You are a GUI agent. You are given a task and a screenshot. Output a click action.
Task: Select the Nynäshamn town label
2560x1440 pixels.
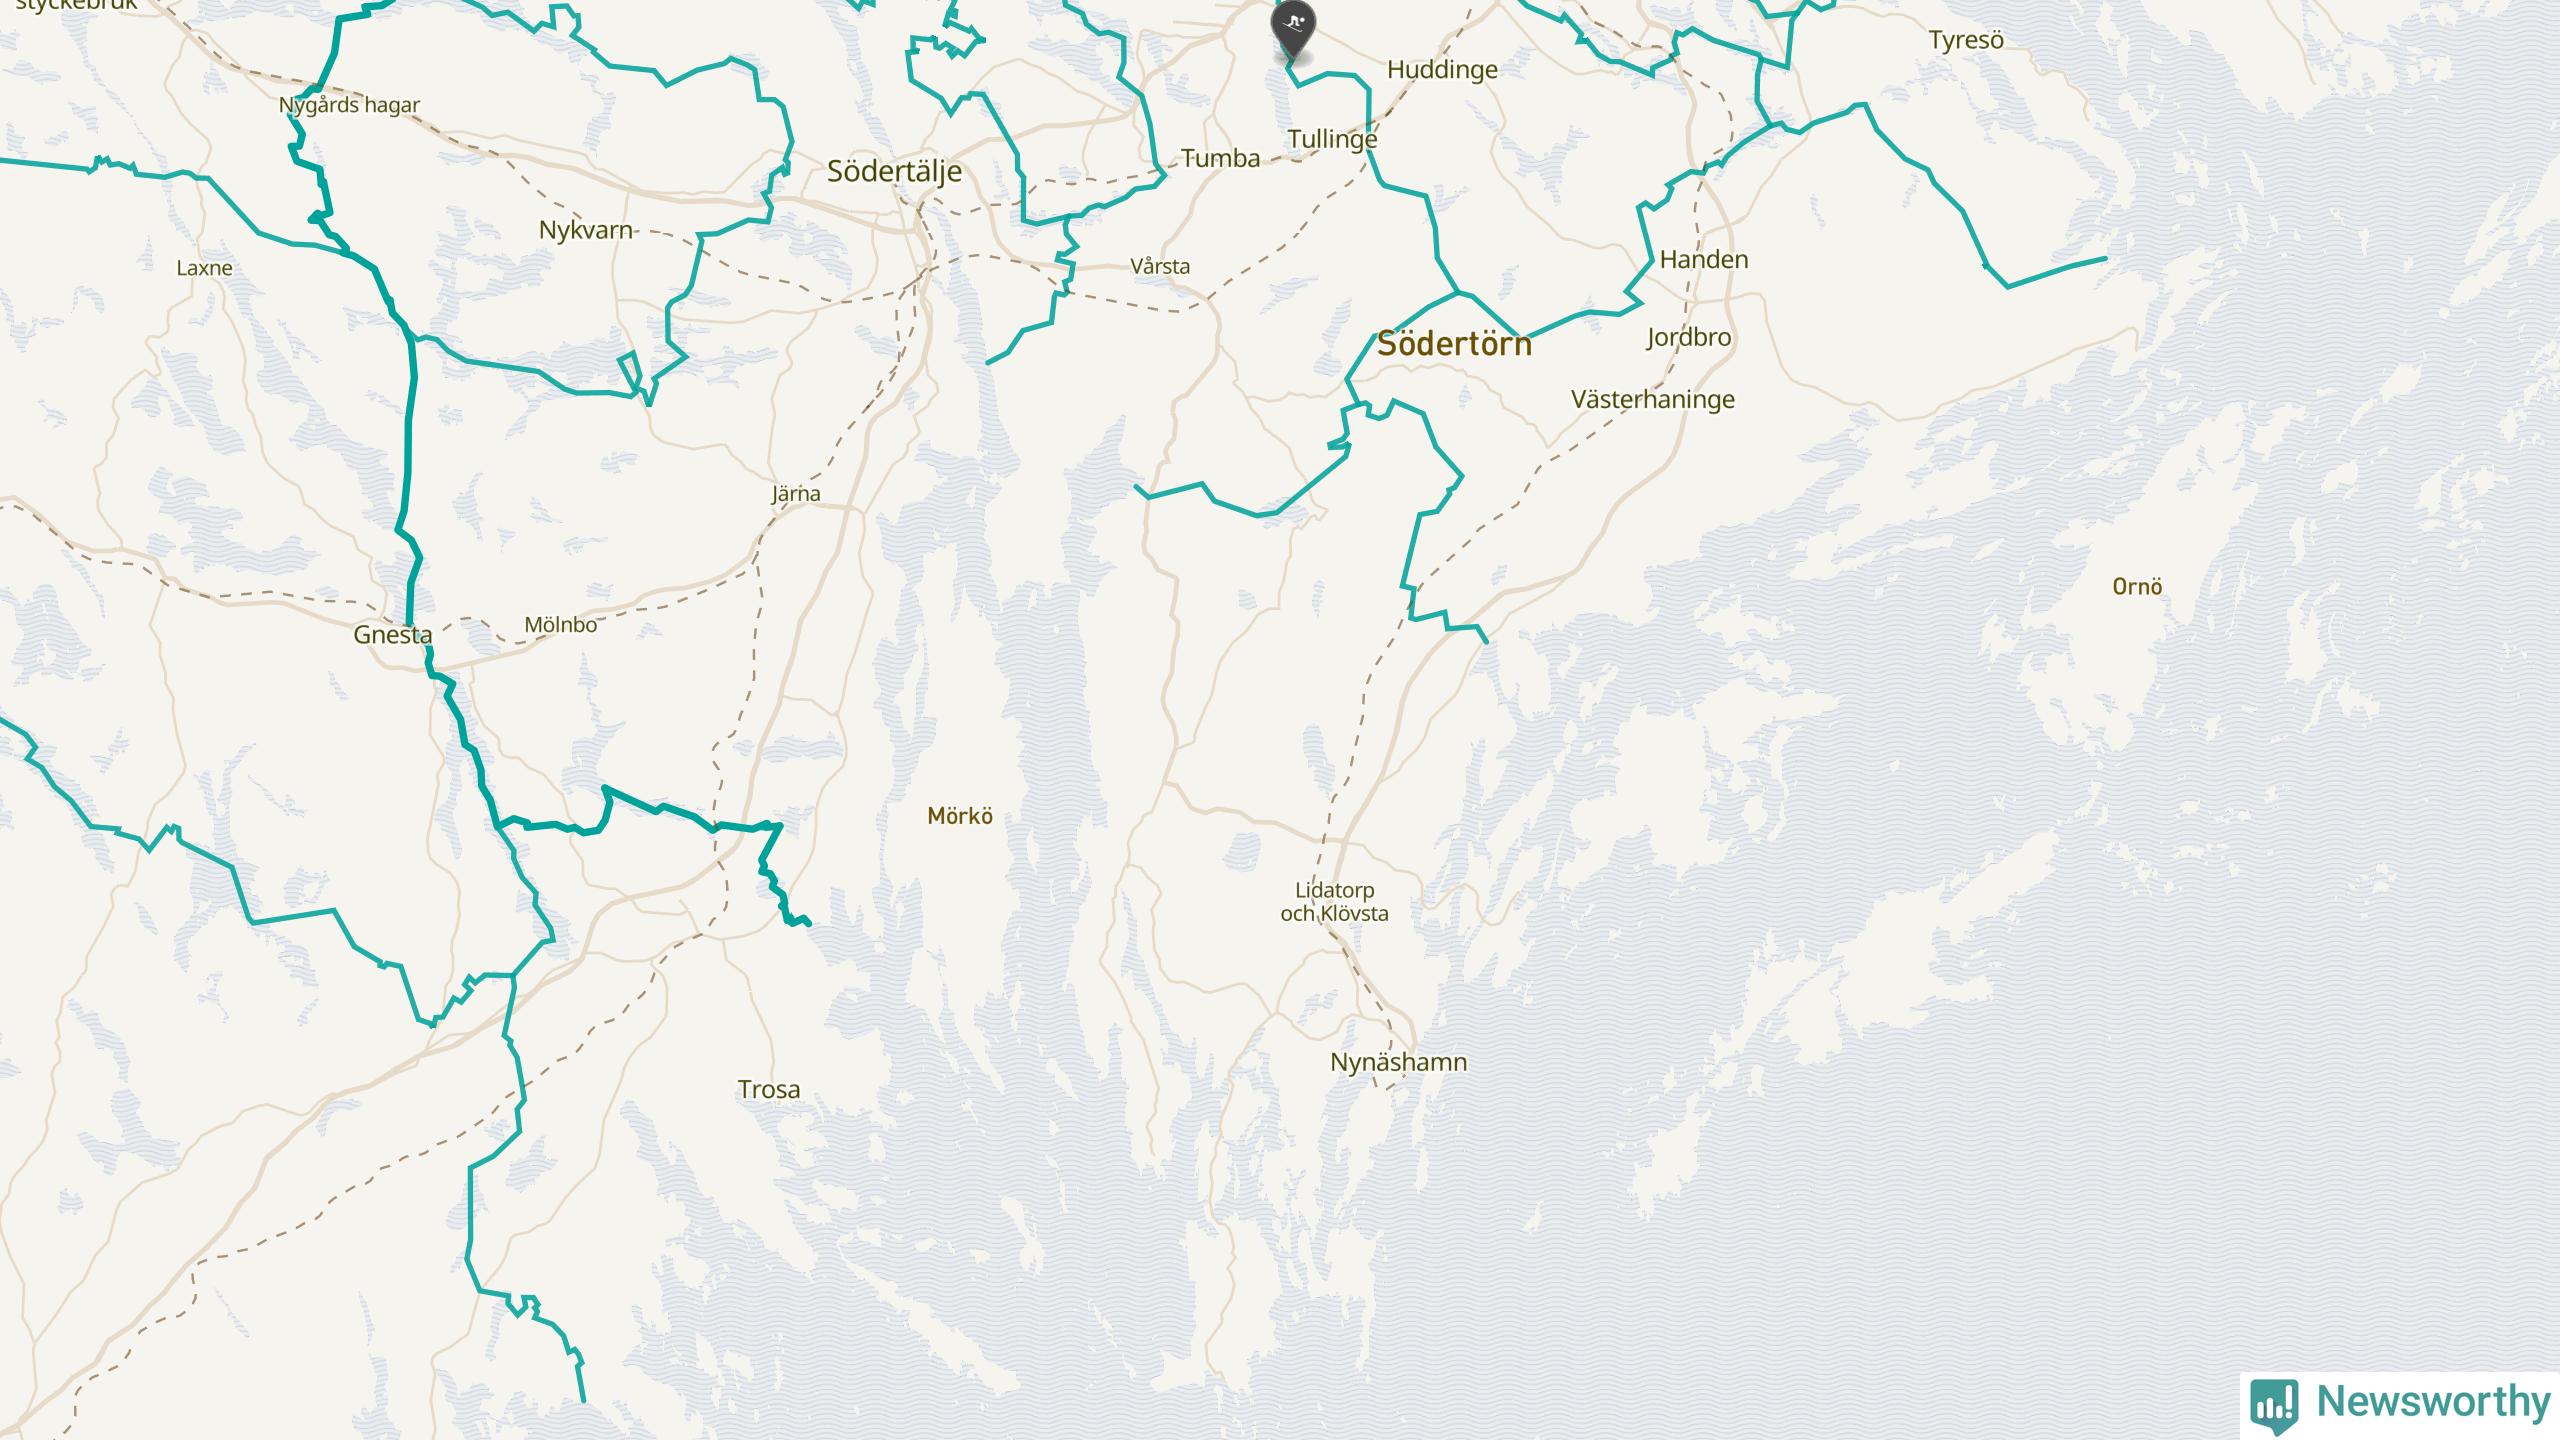point(1398,1062)
